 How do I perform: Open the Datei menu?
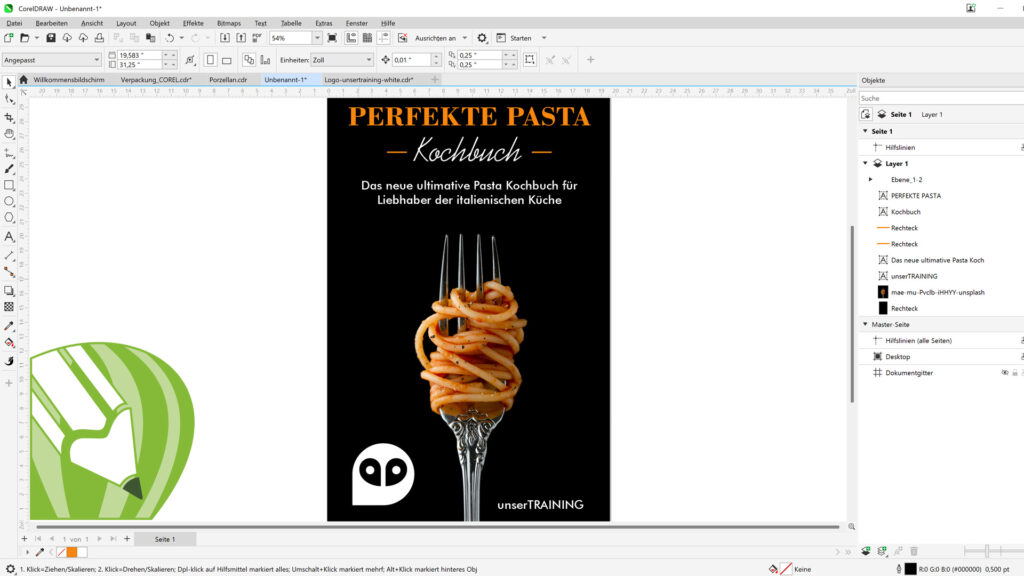click(14, 23)
